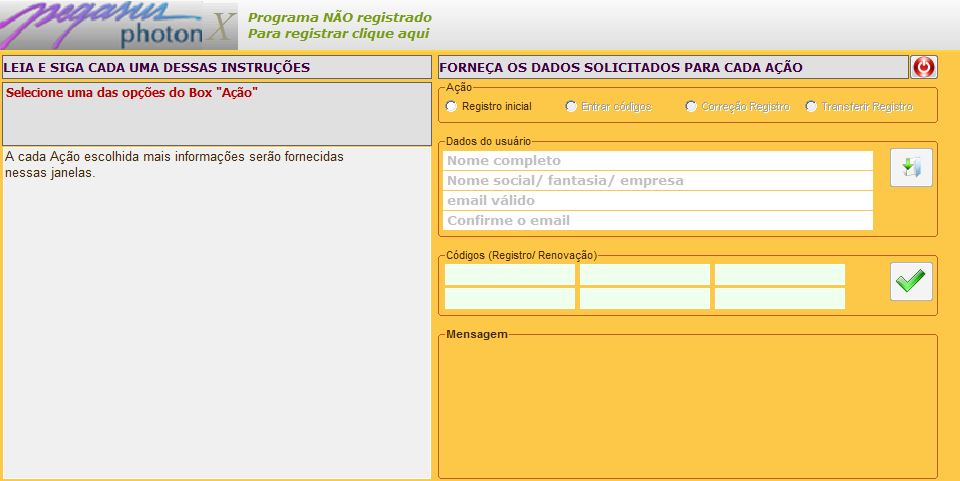
Task: Select the "Registro inicial" radio option
Action: (452, 106)
